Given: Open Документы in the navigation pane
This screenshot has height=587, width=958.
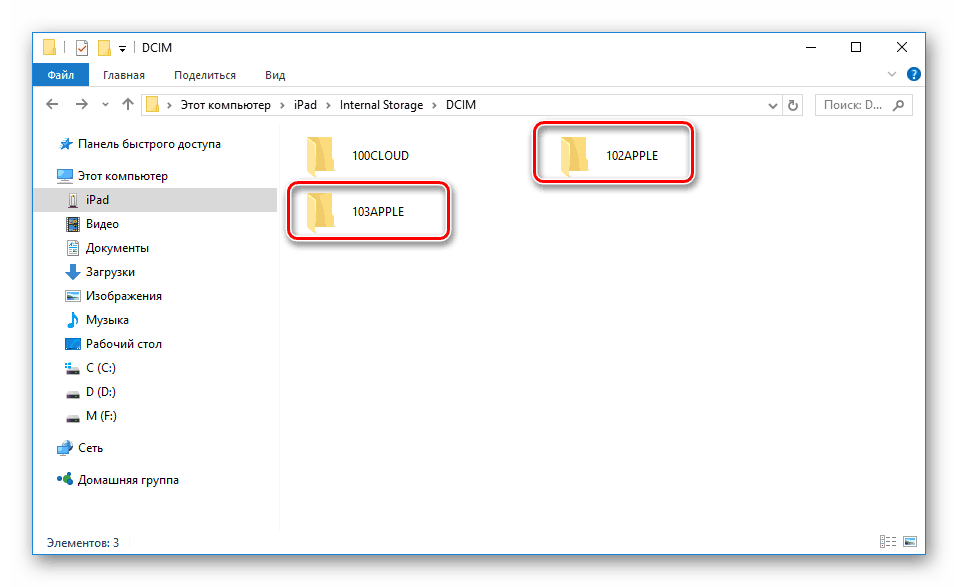Looking at the screenshot, I should click(107, 248).
